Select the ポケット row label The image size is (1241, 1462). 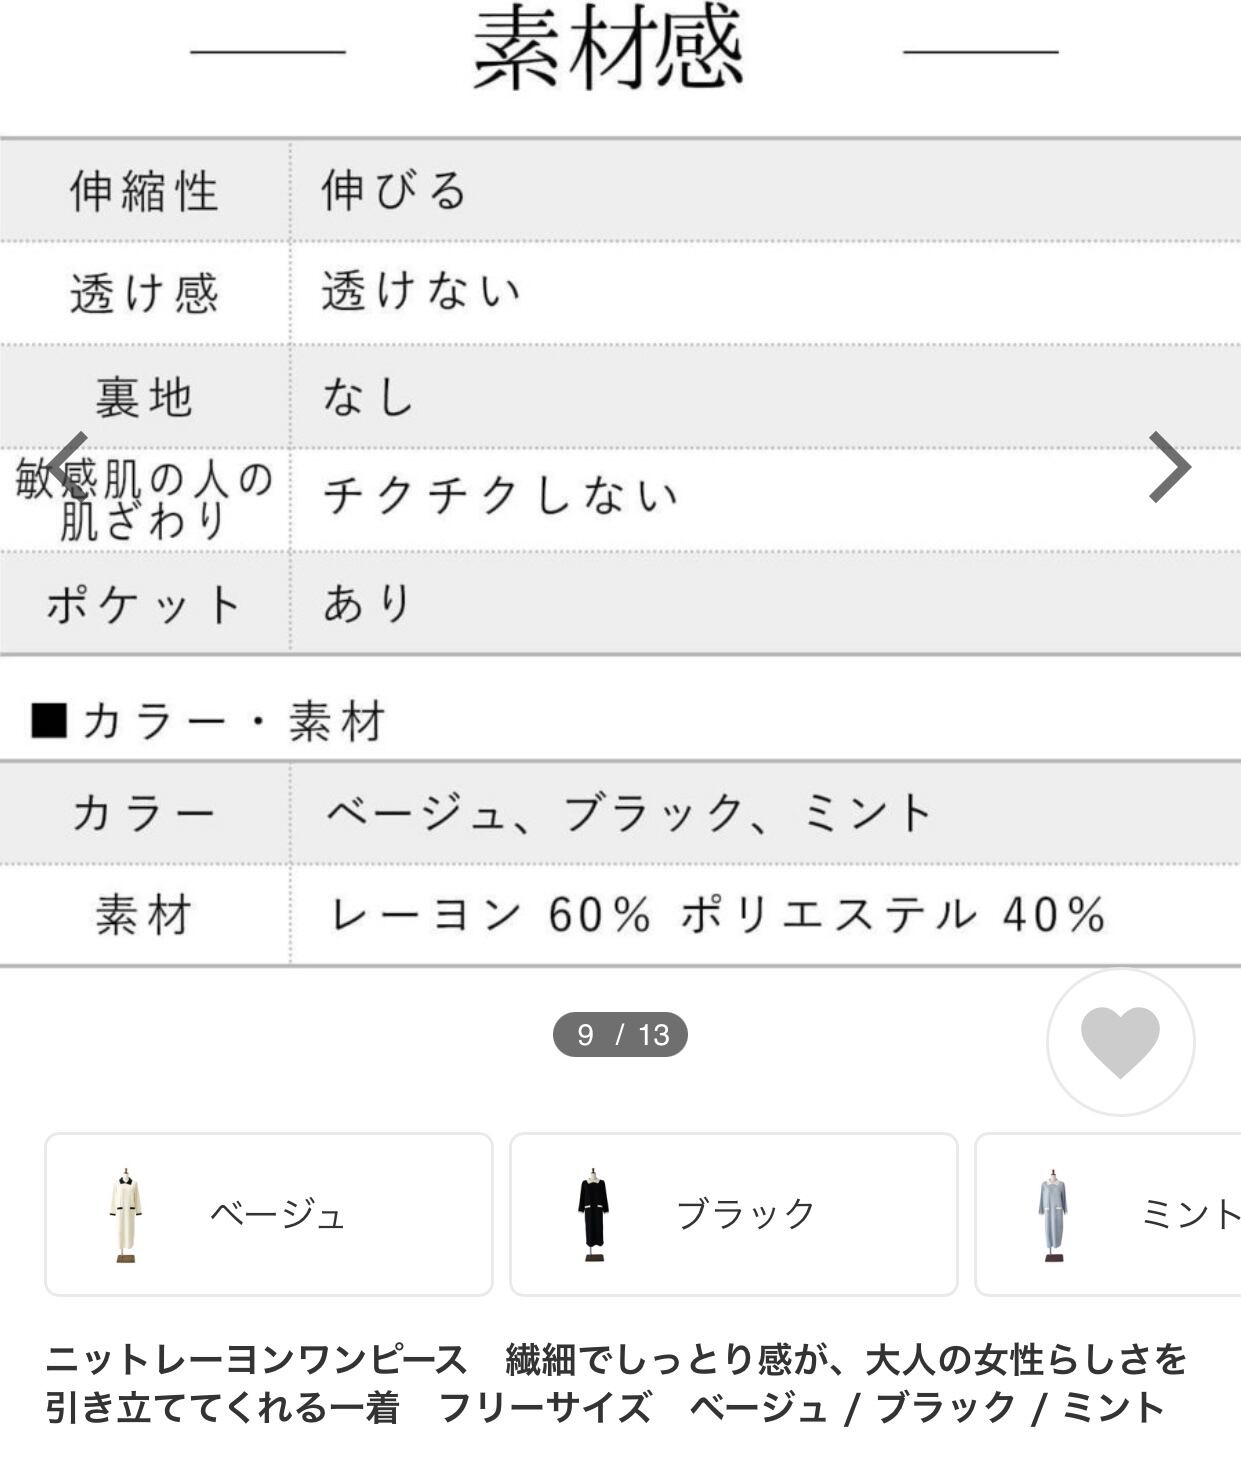tap(144, 604)
